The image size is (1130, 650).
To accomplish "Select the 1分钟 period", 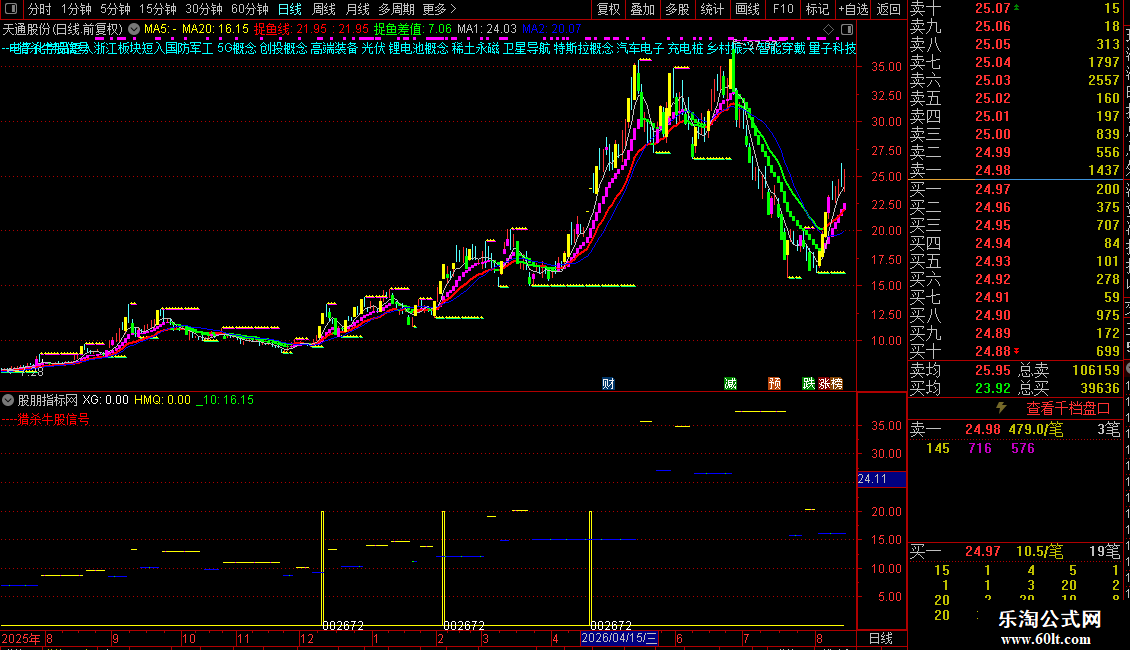I will coord(76,9).
